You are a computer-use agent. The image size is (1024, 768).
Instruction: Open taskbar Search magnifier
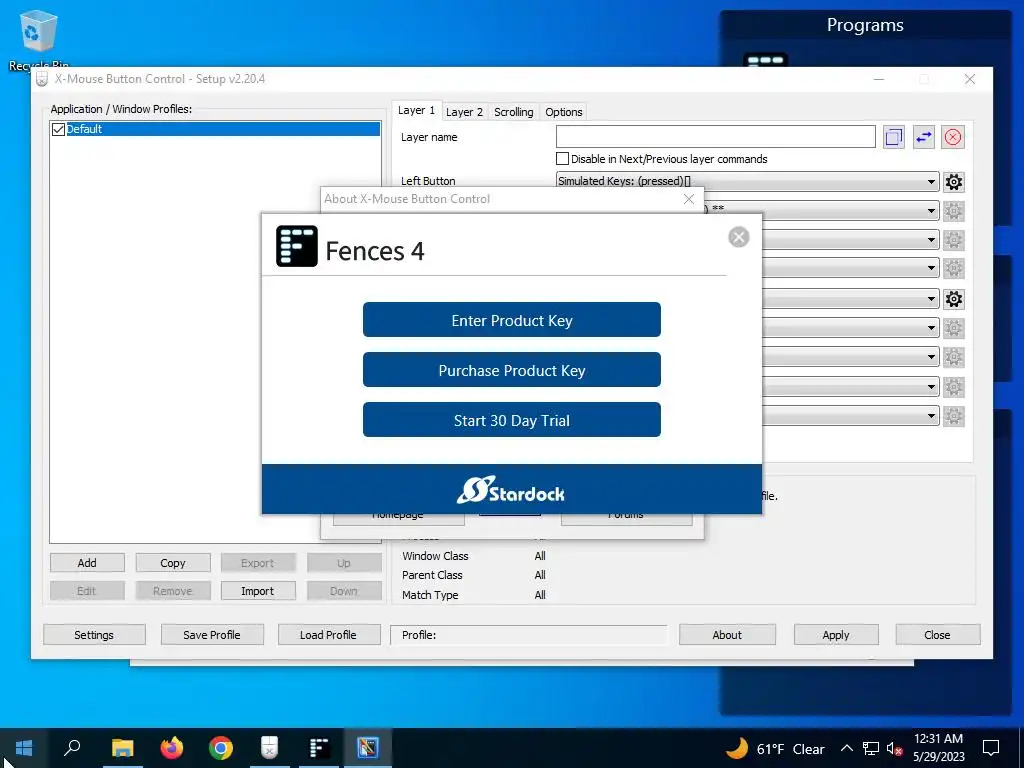click(x=72, y=748)
